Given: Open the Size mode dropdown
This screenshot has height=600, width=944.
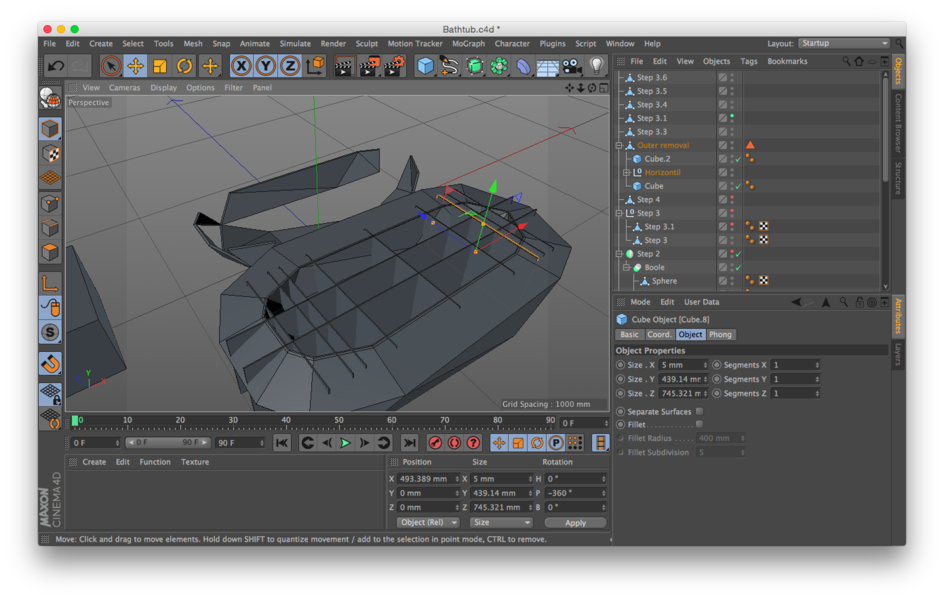Looking at the screenshot, I should tap(501, 522).
